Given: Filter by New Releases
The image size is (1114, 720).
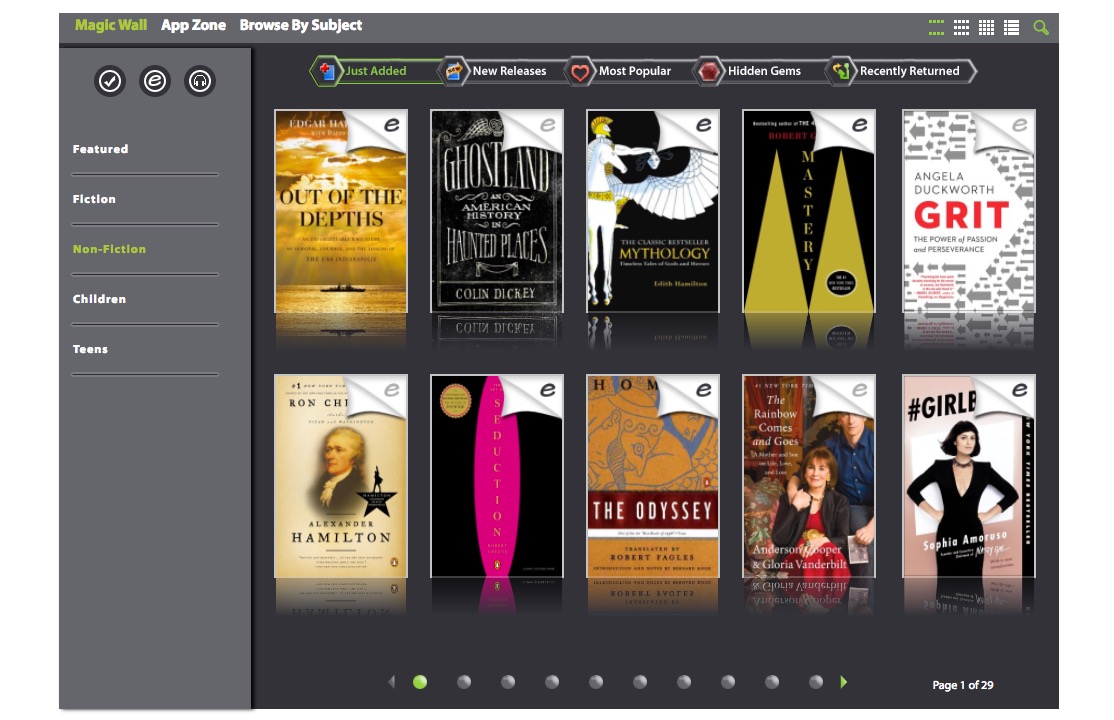Looking at the screenshot, I should [509, 71].
